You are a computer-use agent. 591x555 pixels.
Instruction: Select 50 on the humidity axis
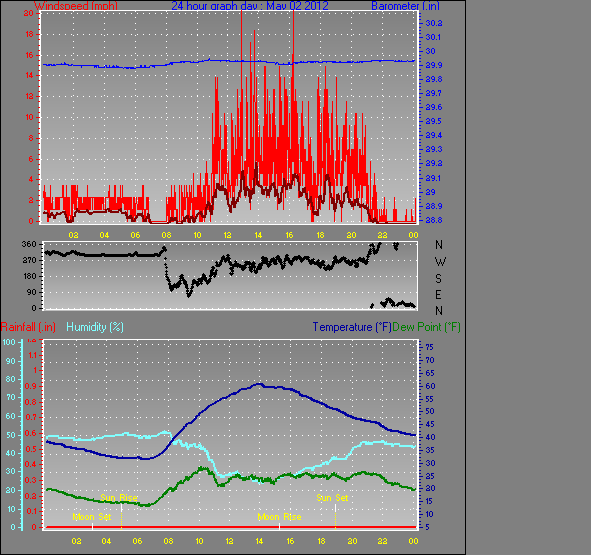click(x=11, y=435)
